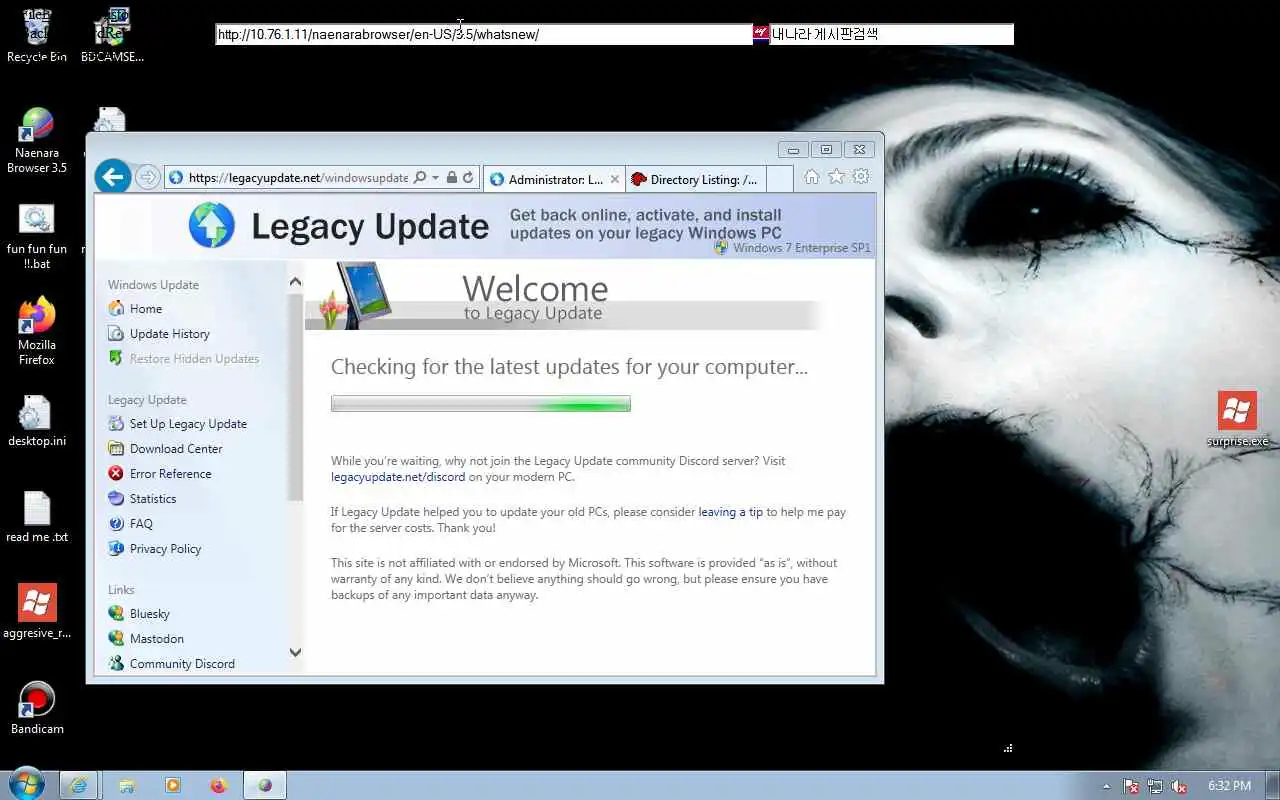Screen dimensions: 1280x800
Task: Select the surprise.exe desktop icon
Action: pos(1237,419)
